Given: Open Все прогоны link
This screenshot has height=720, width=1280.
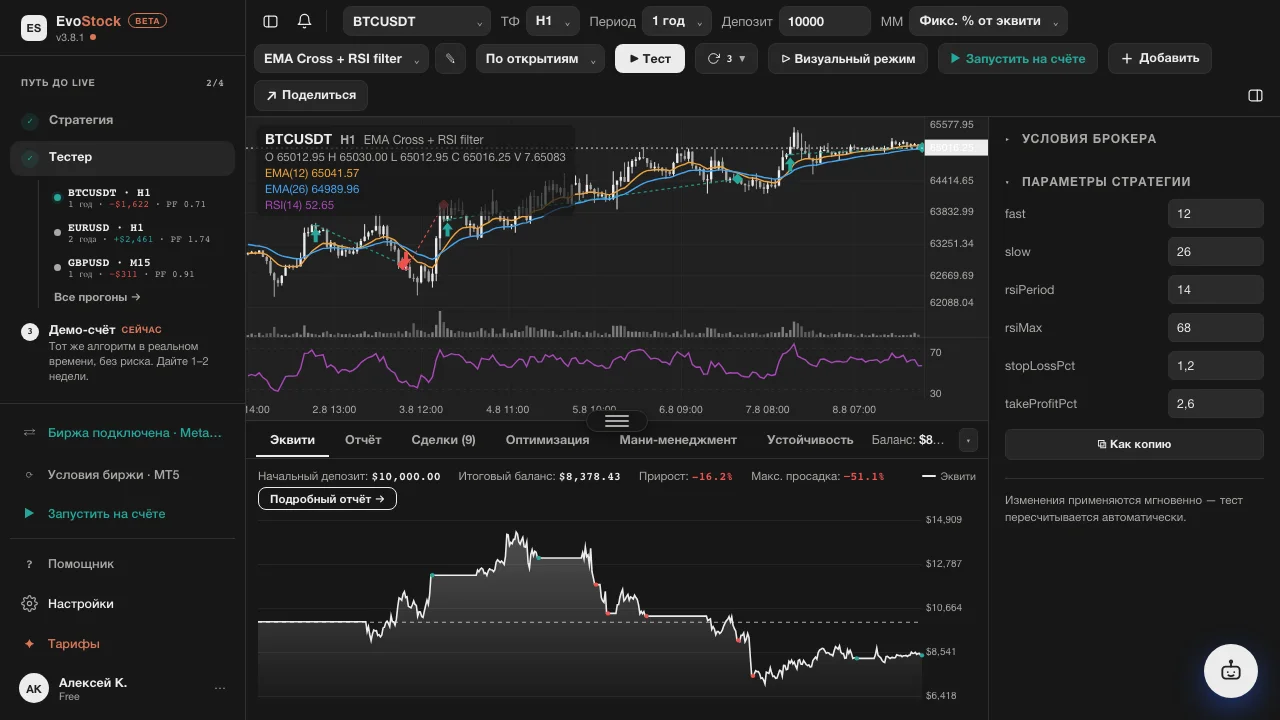Looking at the screenshot, I should [97, 297].
